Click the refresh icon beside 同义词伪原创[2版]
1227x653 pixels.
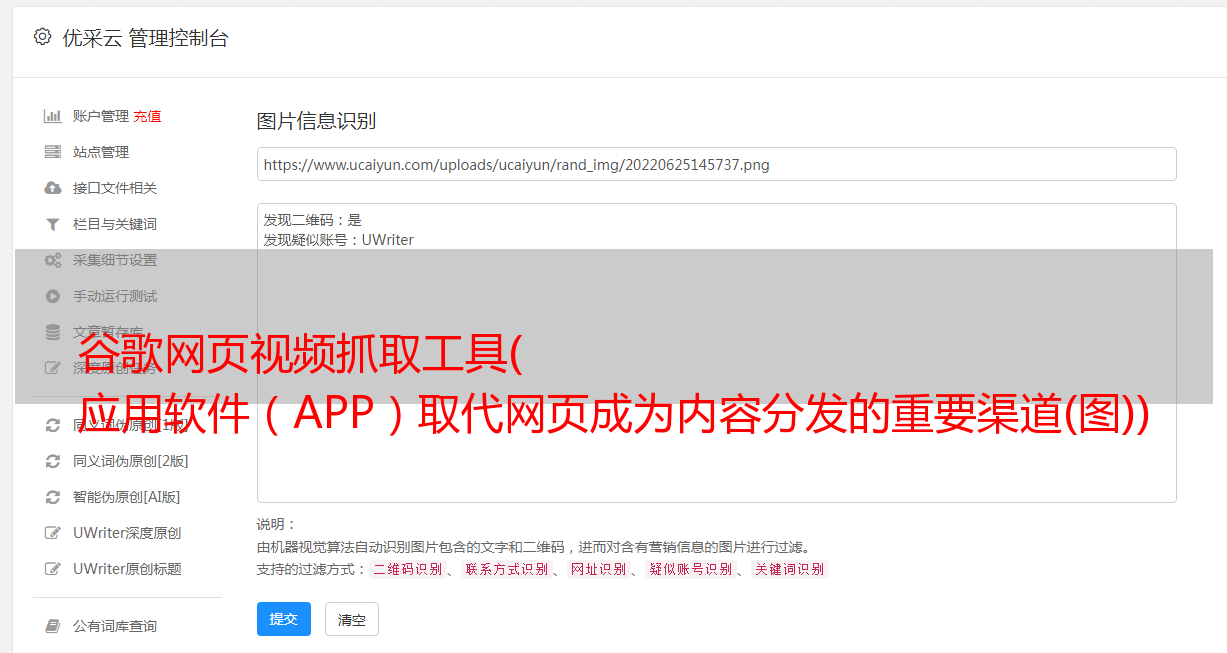pos(53,461)
